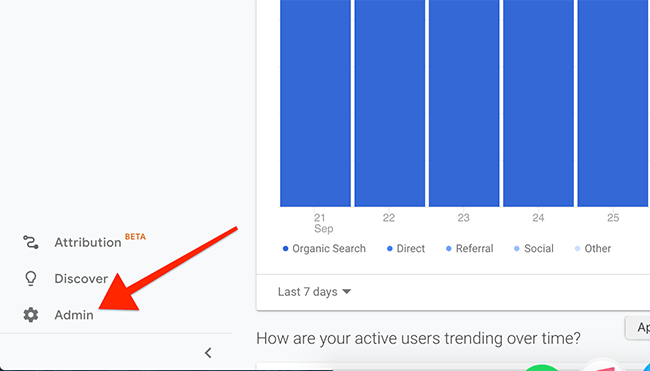Viewport: 650px width, 371px height.
Task: Click the Attribution path icon
Action: 31,242
